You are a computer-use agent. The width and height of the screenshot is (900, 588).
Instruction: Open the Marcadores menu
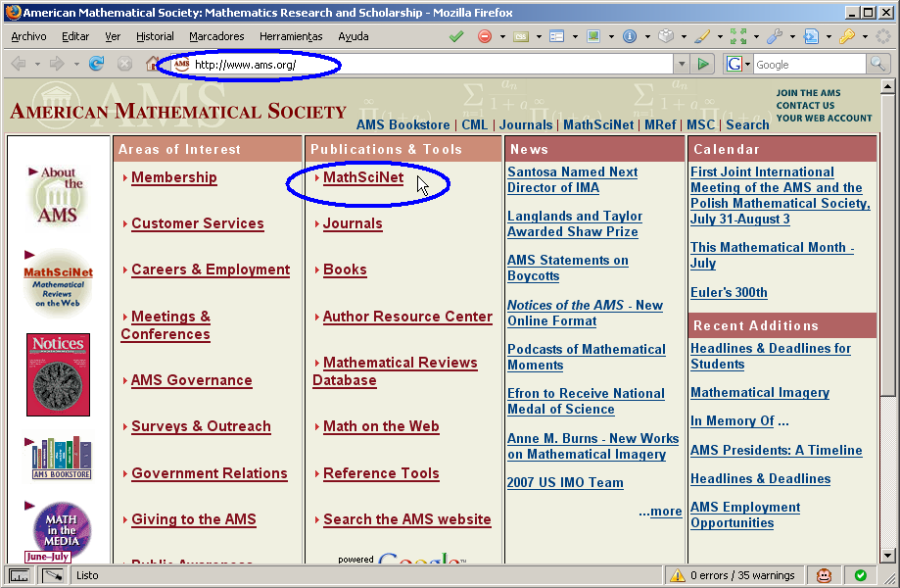click(216, 37)
